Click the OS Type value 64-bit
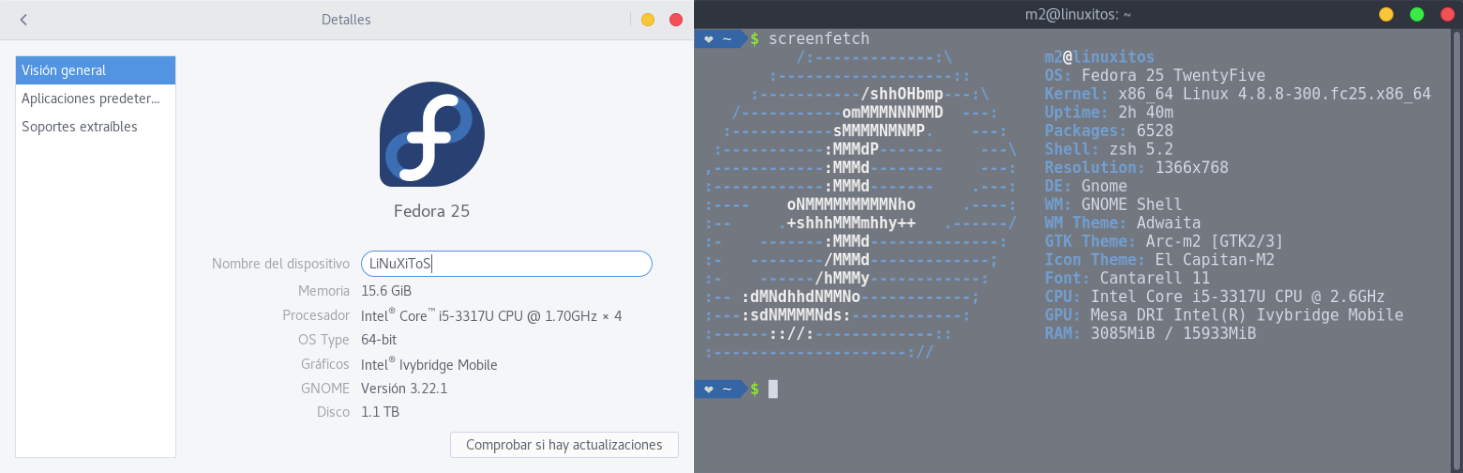This screenshot has width=1463, height=473. [379, 339]
